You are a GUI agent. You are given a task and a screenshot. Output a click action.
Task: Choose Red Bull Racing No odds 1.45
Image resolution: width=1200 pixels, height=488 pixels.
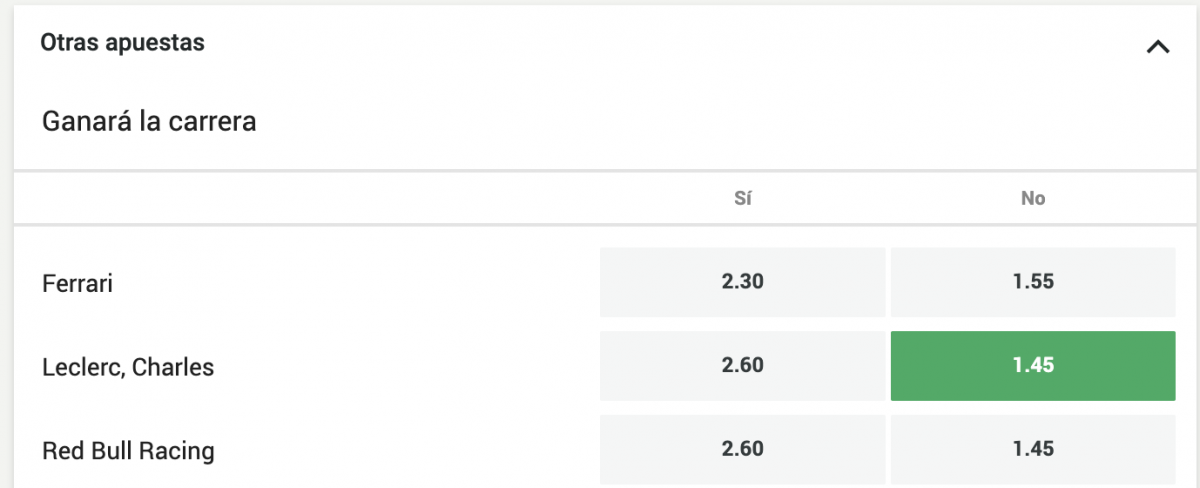[x=1033, y=450]
